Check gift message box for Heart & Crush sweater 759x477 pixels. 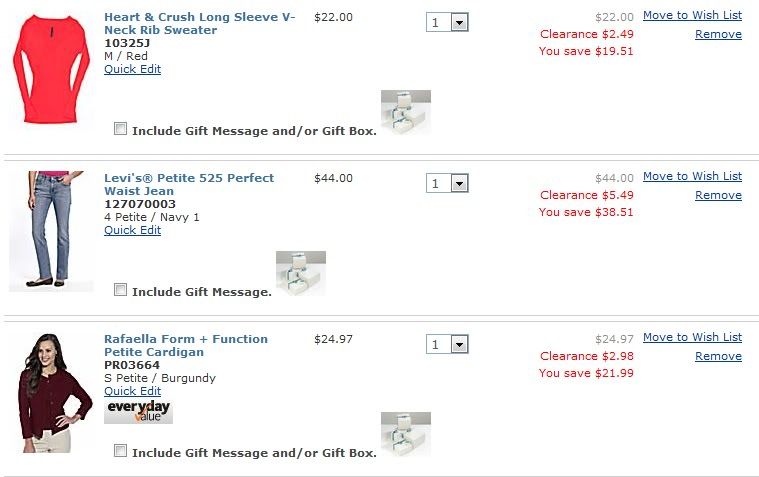(x=121, y=129)
